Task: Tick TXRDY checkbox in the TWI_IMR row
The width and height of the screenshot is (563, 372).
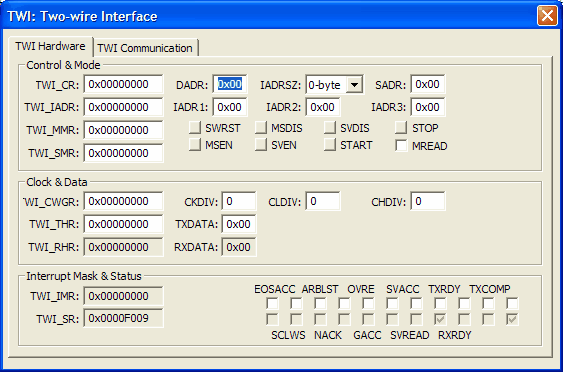Action: point(465,303)
